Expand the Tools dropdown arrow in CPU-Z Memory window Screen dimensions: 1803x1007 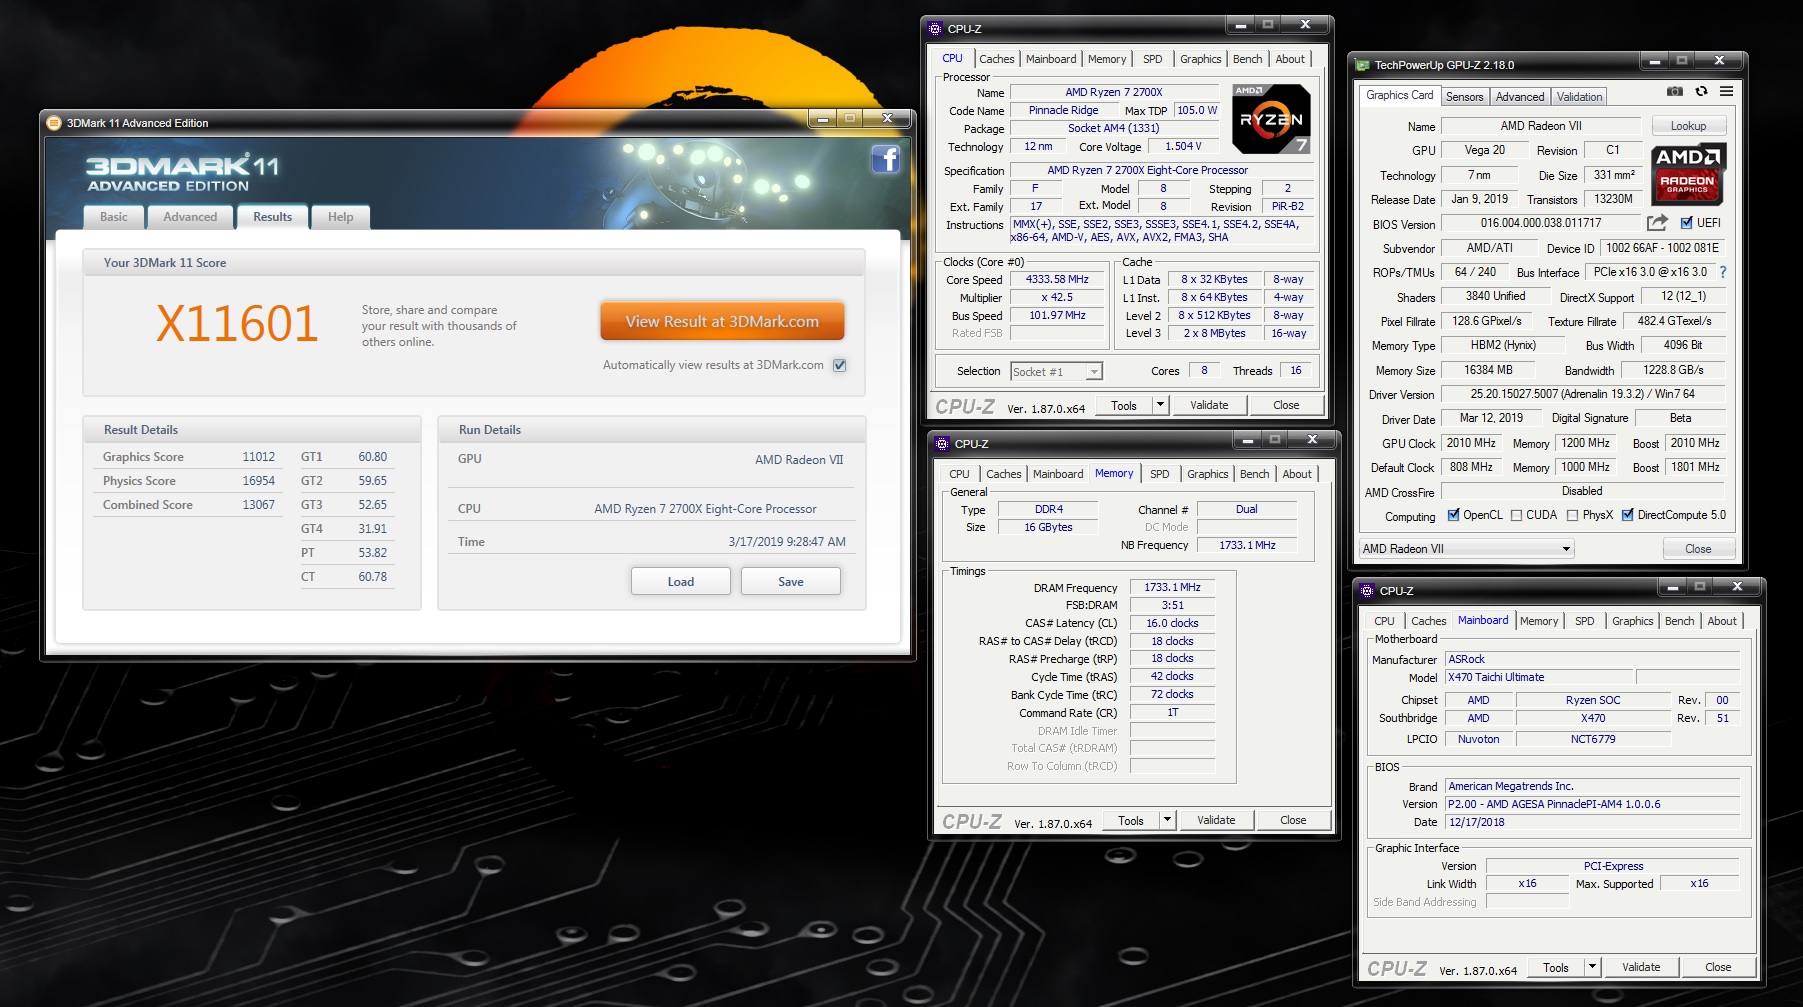pos(1167,820)
